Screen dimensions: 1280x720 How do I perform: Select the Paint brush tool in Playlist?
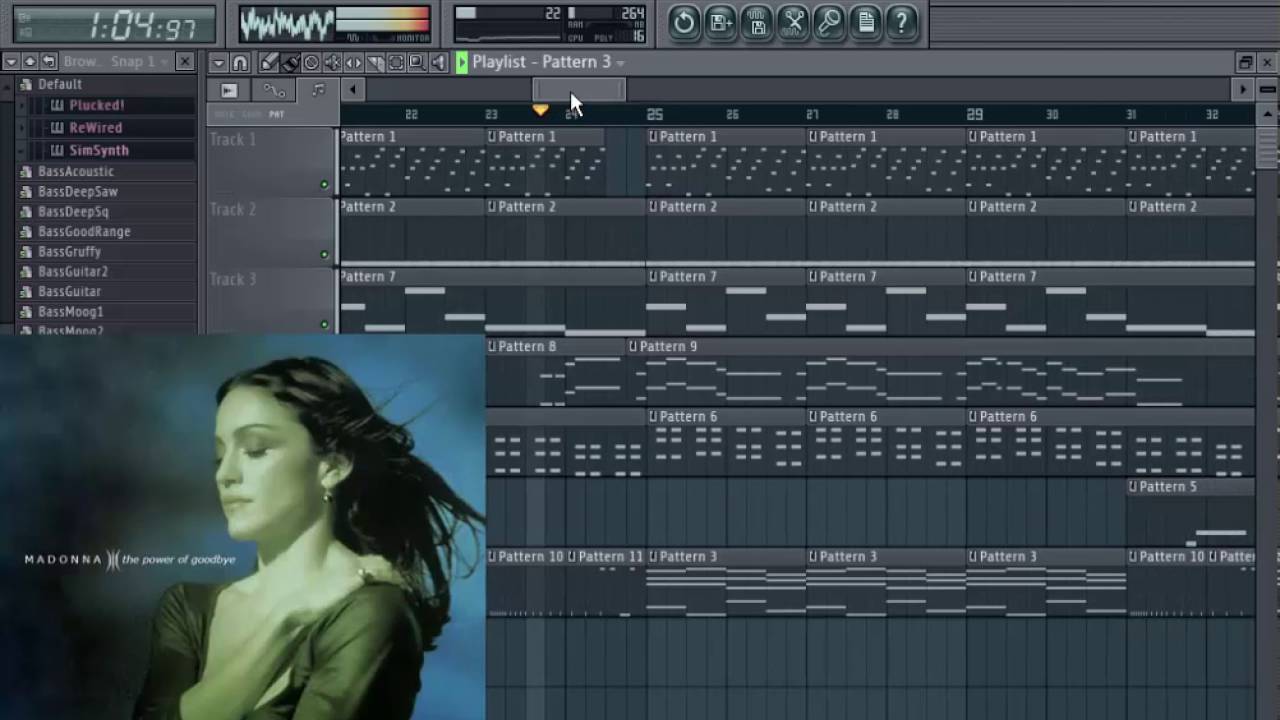click(290, 63)
